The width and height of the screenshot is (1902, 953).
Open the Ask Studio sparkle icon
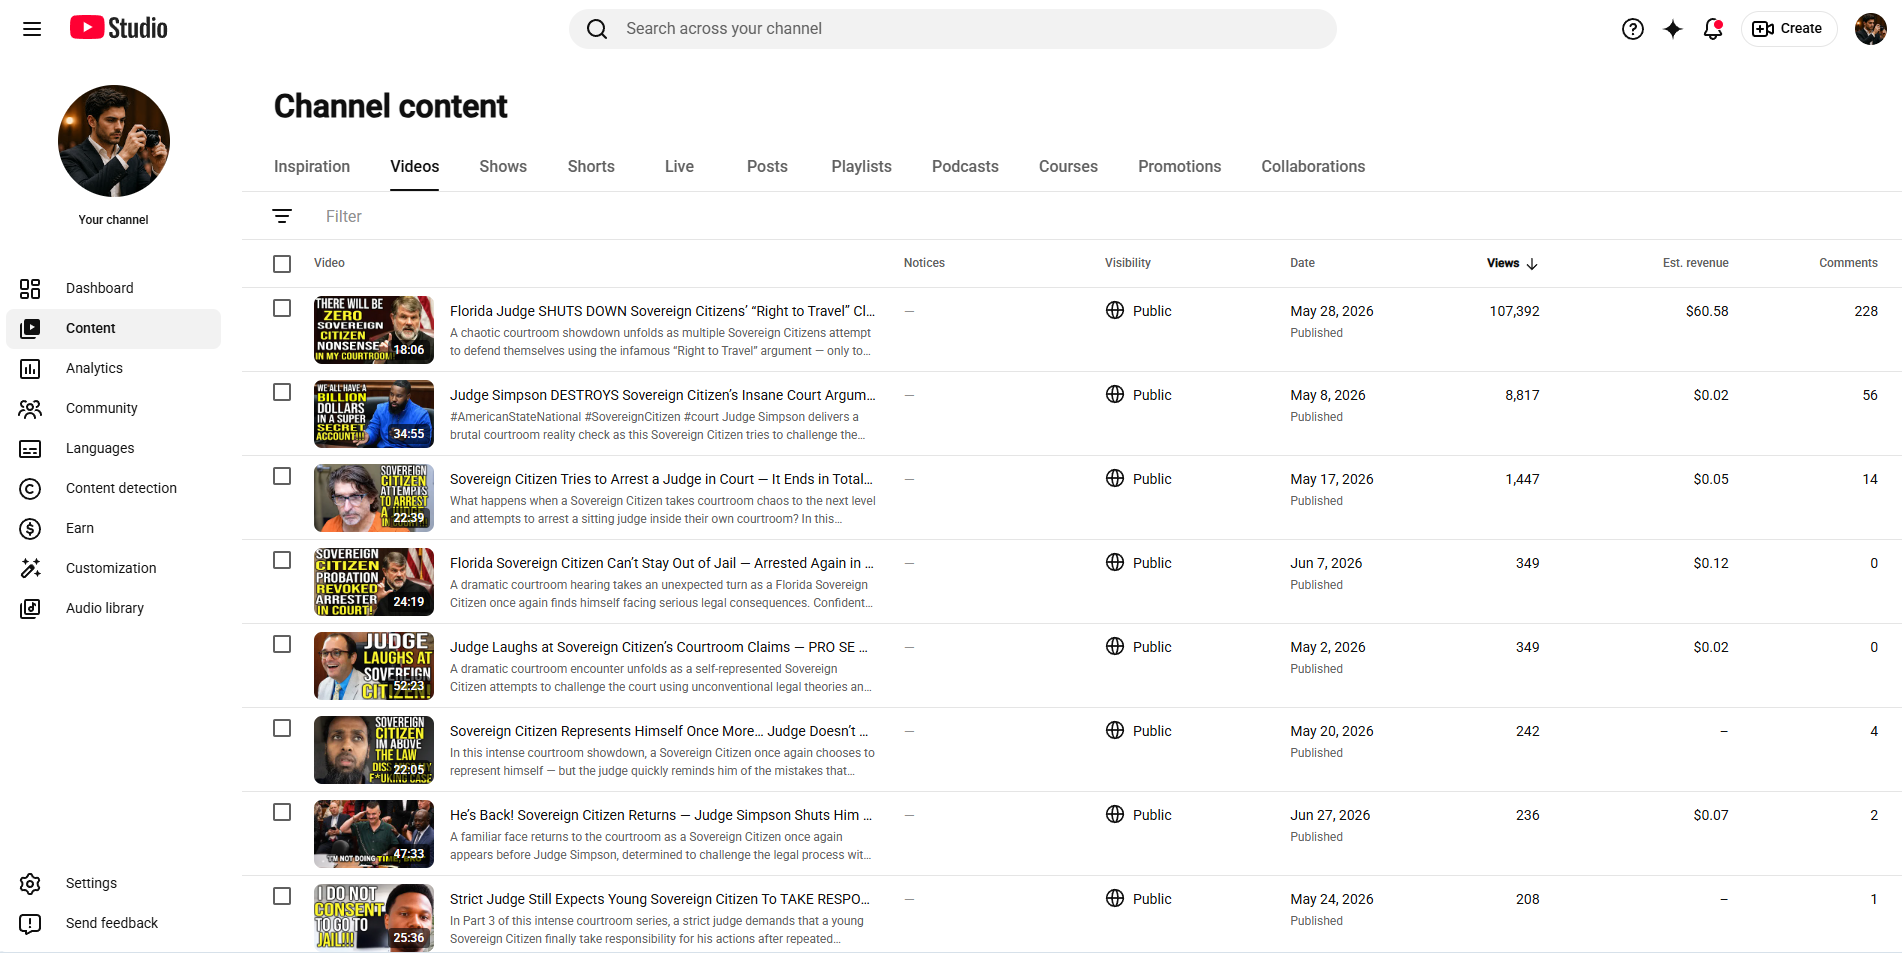(1673, 29)
